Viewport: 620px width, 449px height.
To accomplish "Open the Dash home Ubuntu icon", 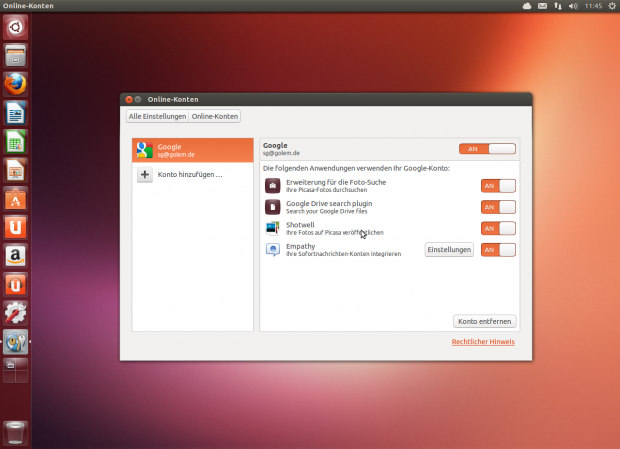I will point(15,26).
